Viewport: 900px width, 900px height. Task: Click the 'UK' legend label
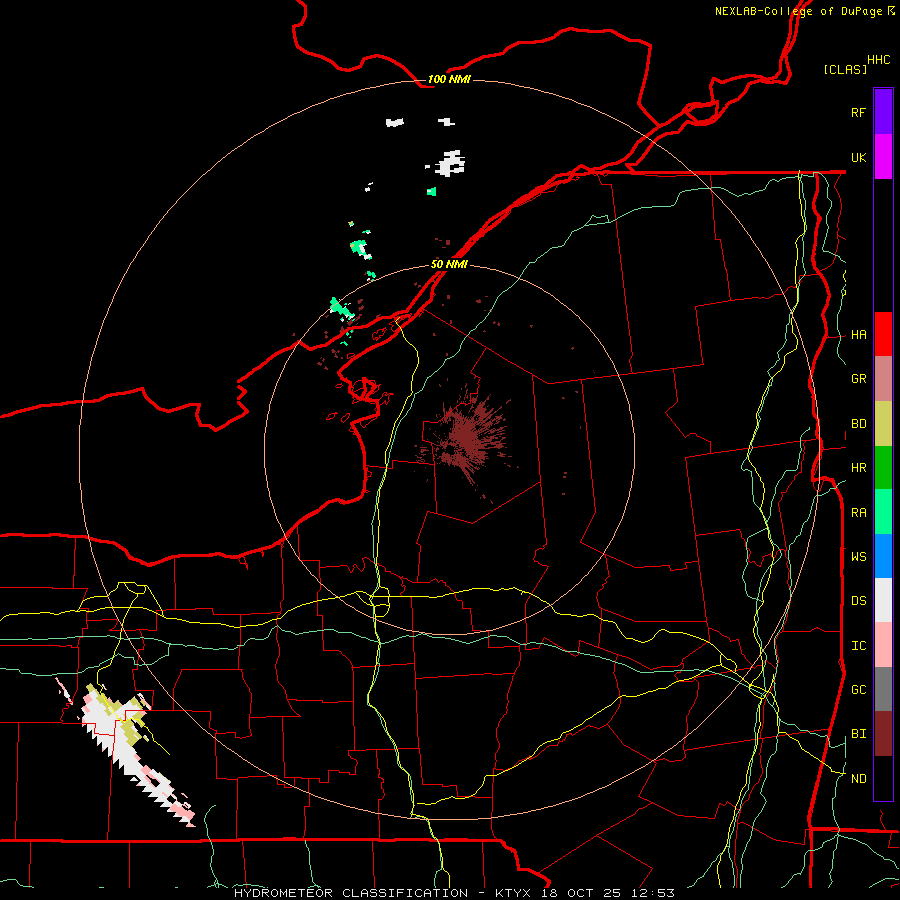(x=859, y=157)
